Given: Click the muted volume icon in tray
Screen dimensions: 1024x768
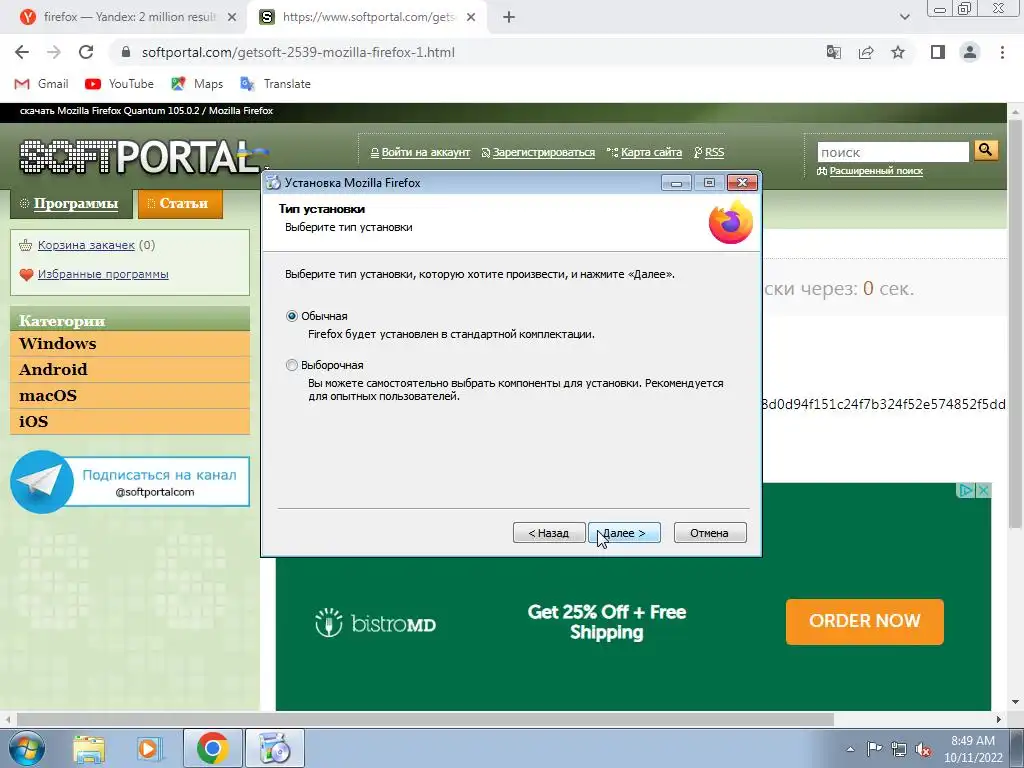Looking at the screenshot, I should 923,749.
